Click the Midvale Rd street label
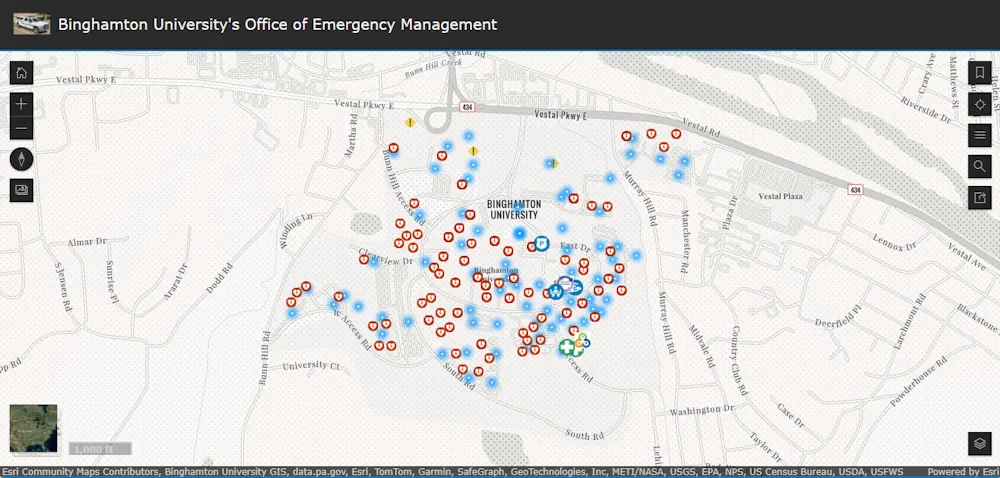This screenshot has width=1000, height=478. 703,347
